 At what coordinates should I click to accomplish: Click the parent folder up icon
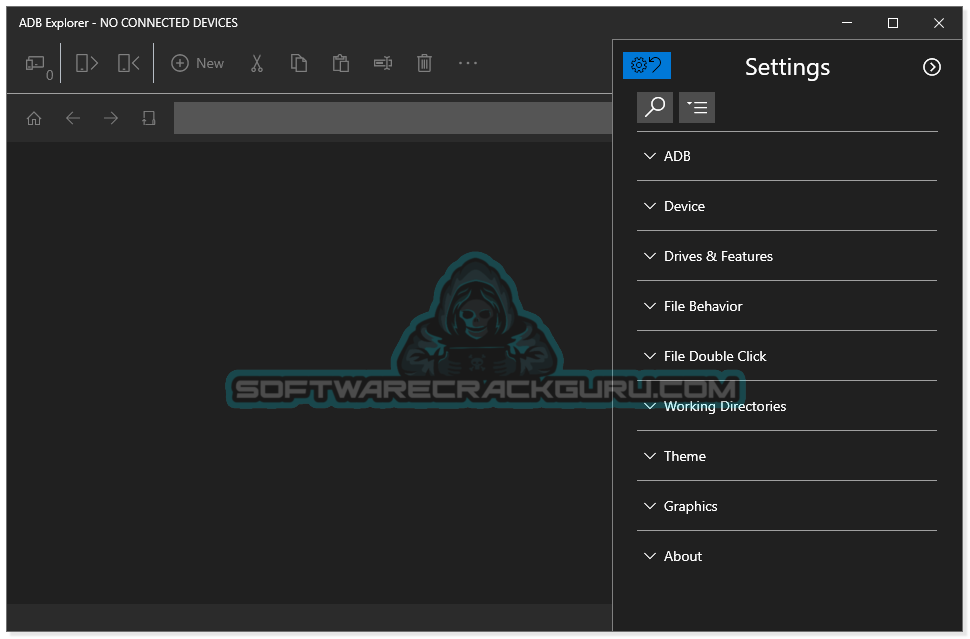[149, 118]
